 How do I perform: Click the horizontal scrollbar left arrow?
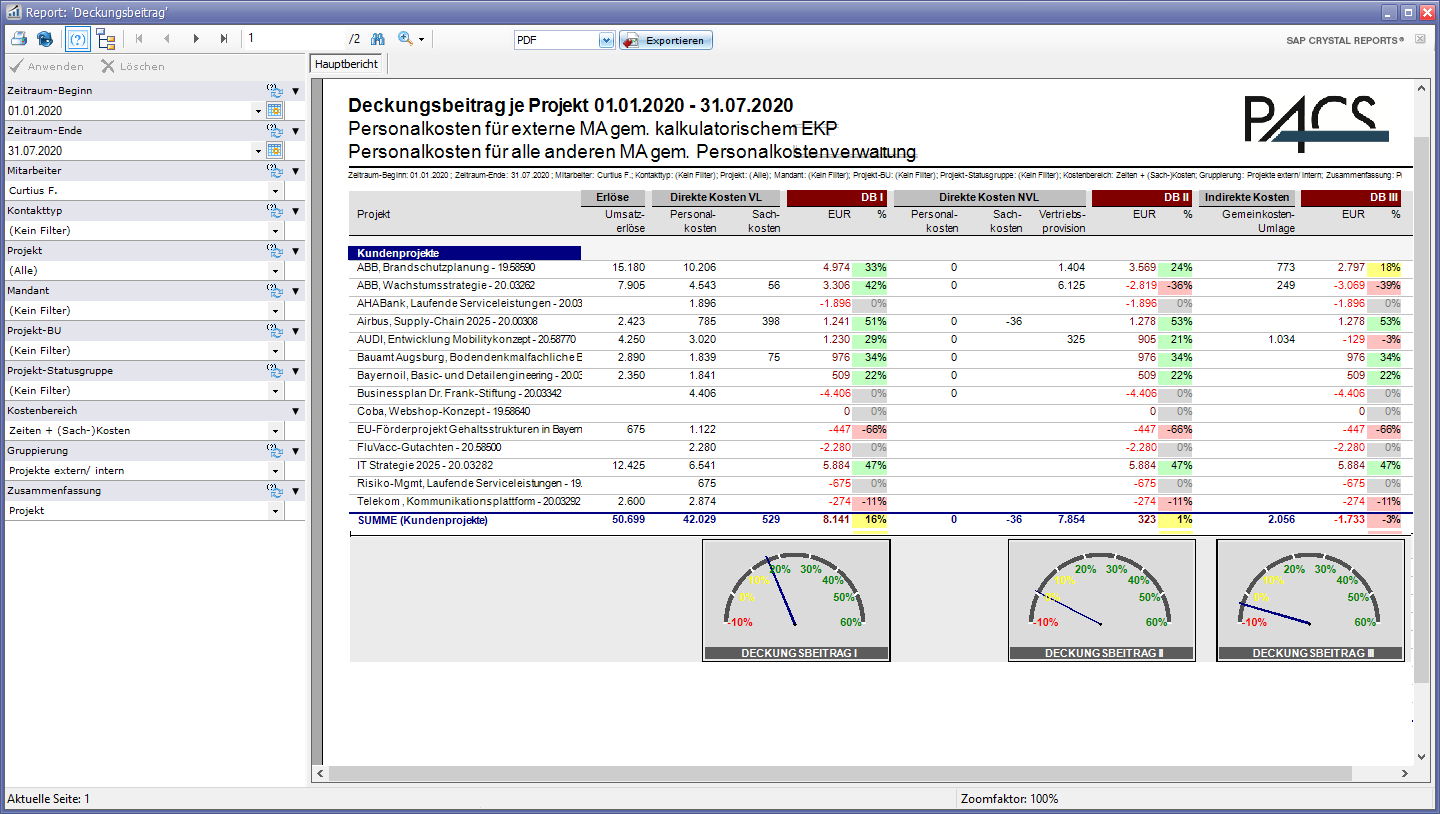coord(320,774)
